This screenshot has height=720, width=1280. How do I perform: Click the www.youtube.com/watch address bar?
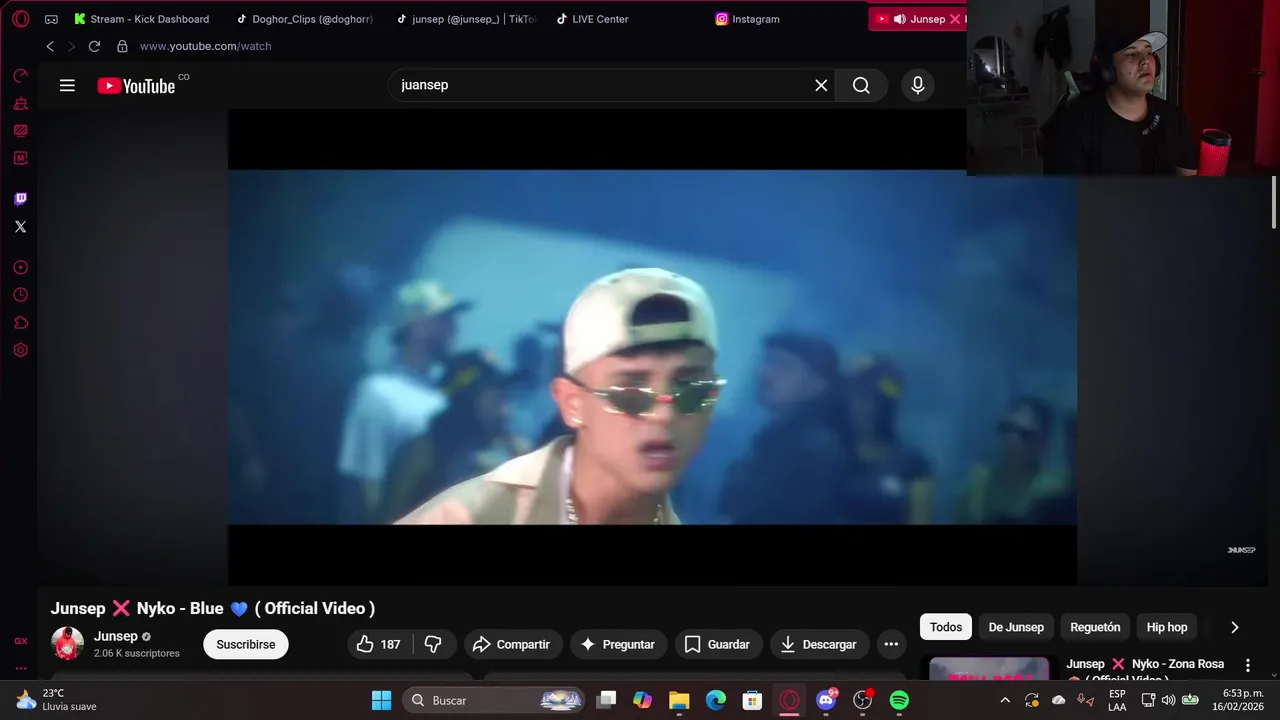coord(205,46)
